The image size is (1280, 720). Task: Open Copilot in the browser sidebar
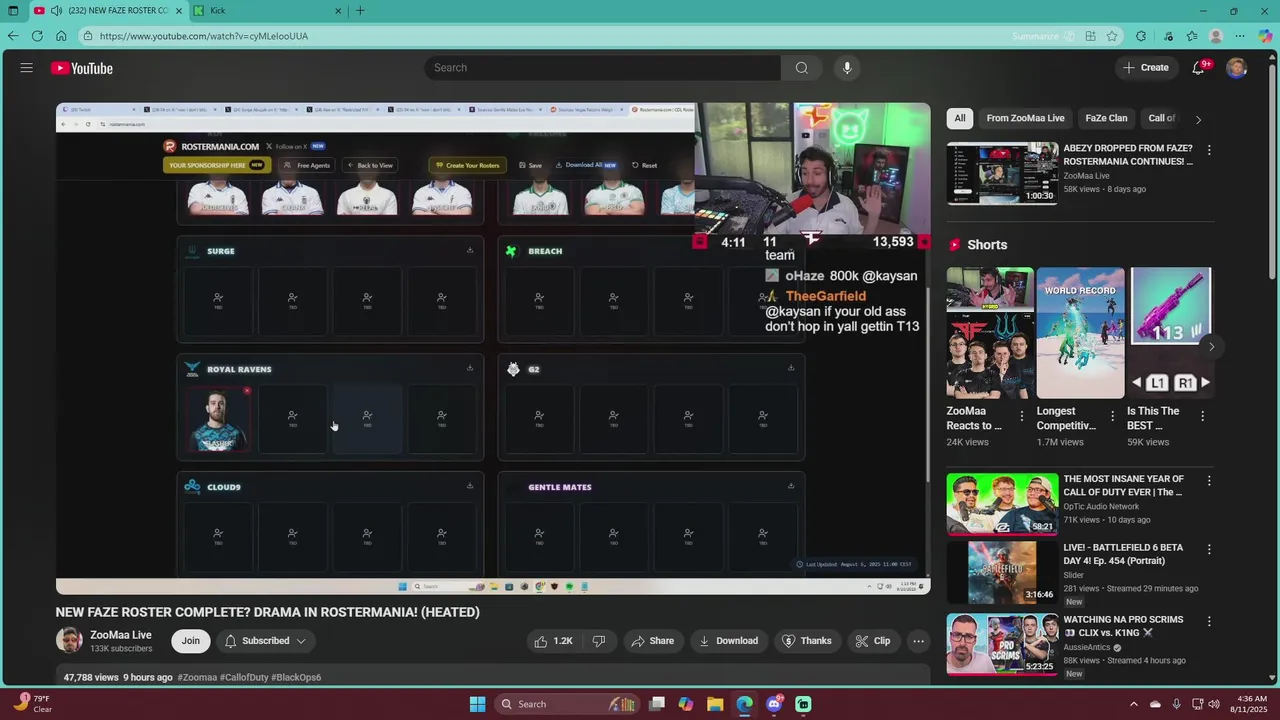[x=1266, y=36]
